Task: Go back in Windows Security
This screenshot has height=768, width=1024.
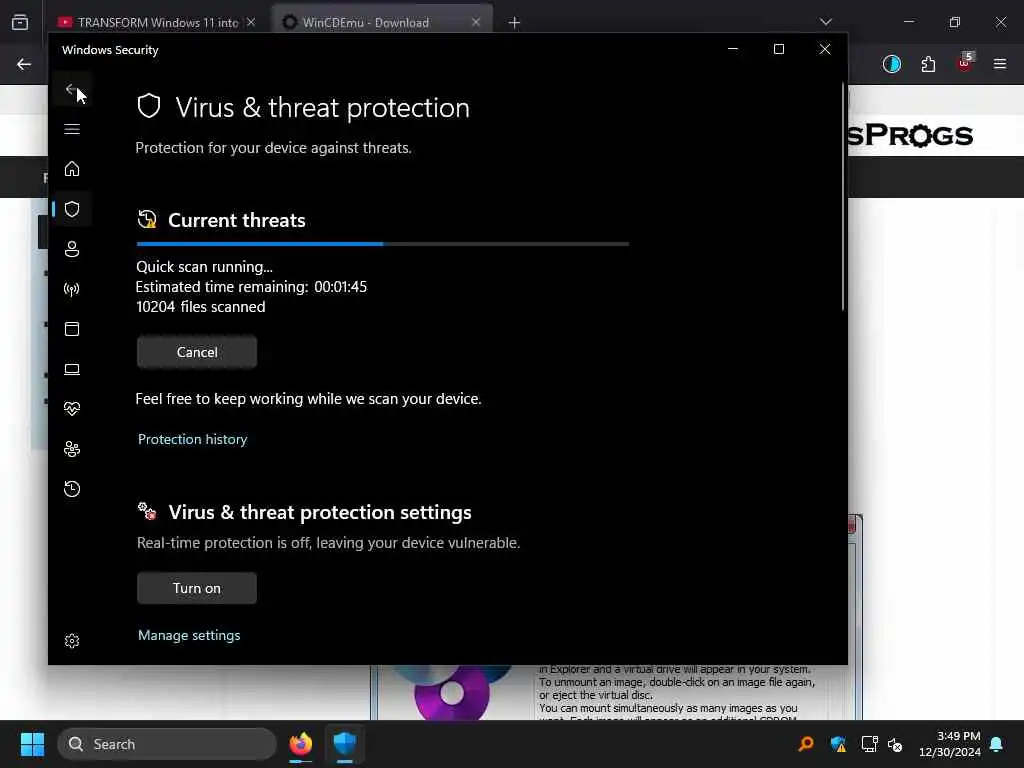Action: [x=71, y=89]
